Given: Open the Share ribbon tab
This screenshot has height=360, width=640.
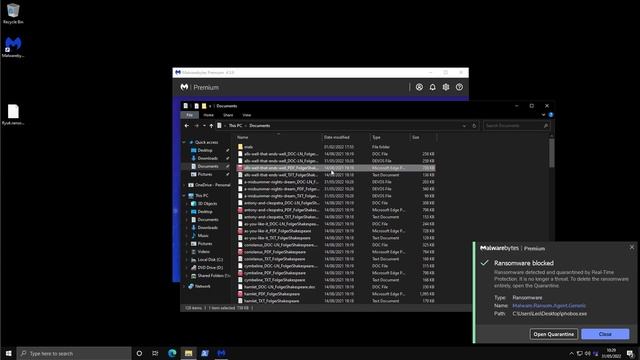Looking at the screenshot, I should (228, 115).
